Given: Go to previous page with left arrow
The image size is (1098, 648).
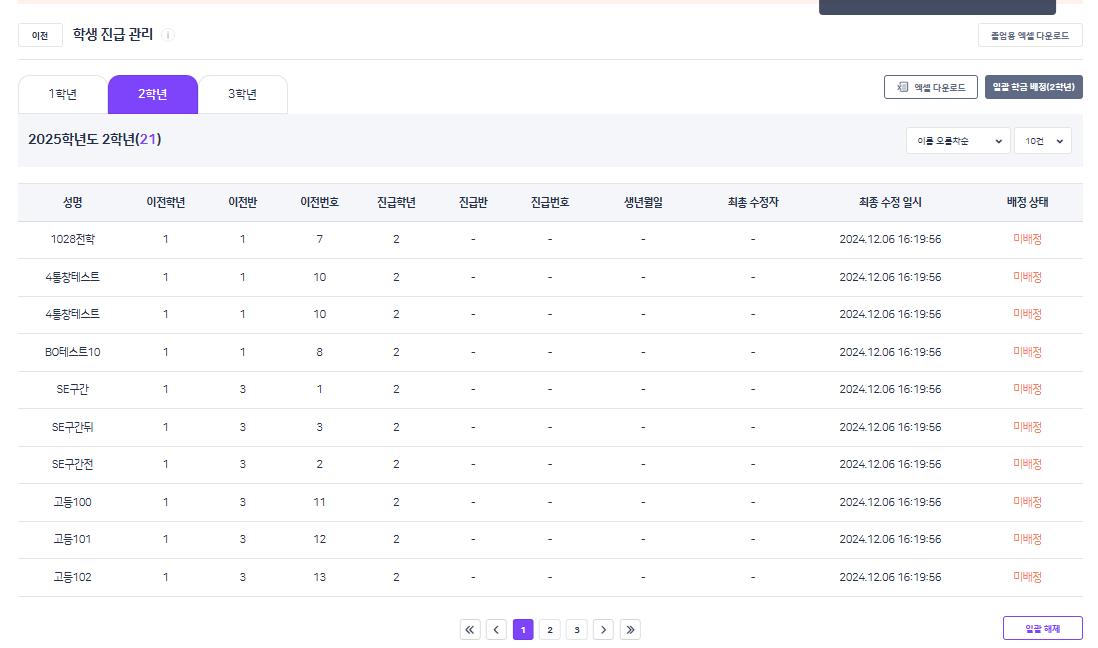Looking at the screenshot, I should point(496,629).
